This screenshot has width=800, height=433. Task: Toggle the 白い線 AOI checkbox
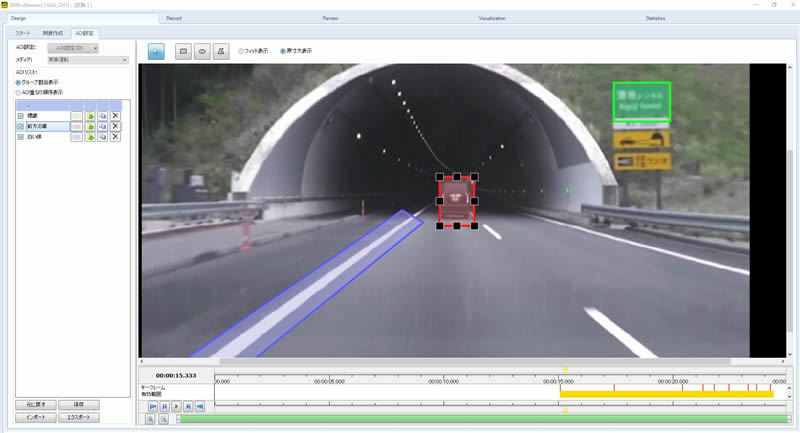tap(21, 137)
